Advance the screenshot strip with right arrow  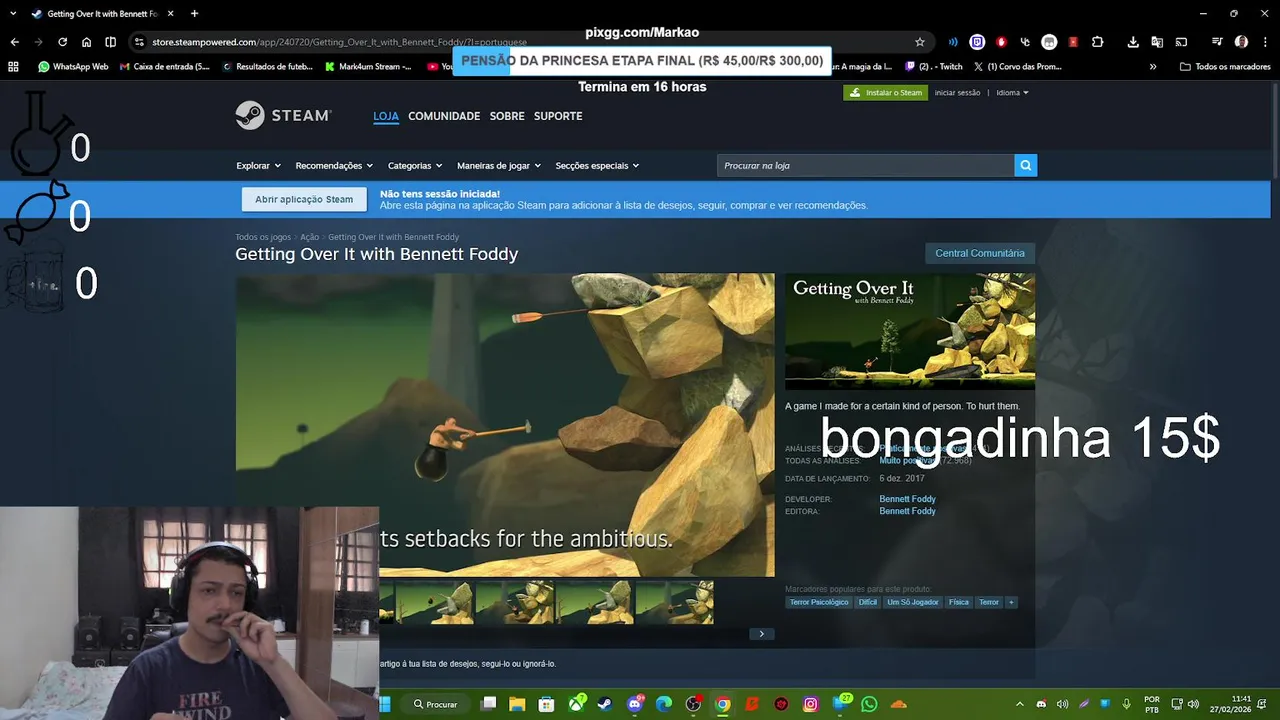coord(761,633)
